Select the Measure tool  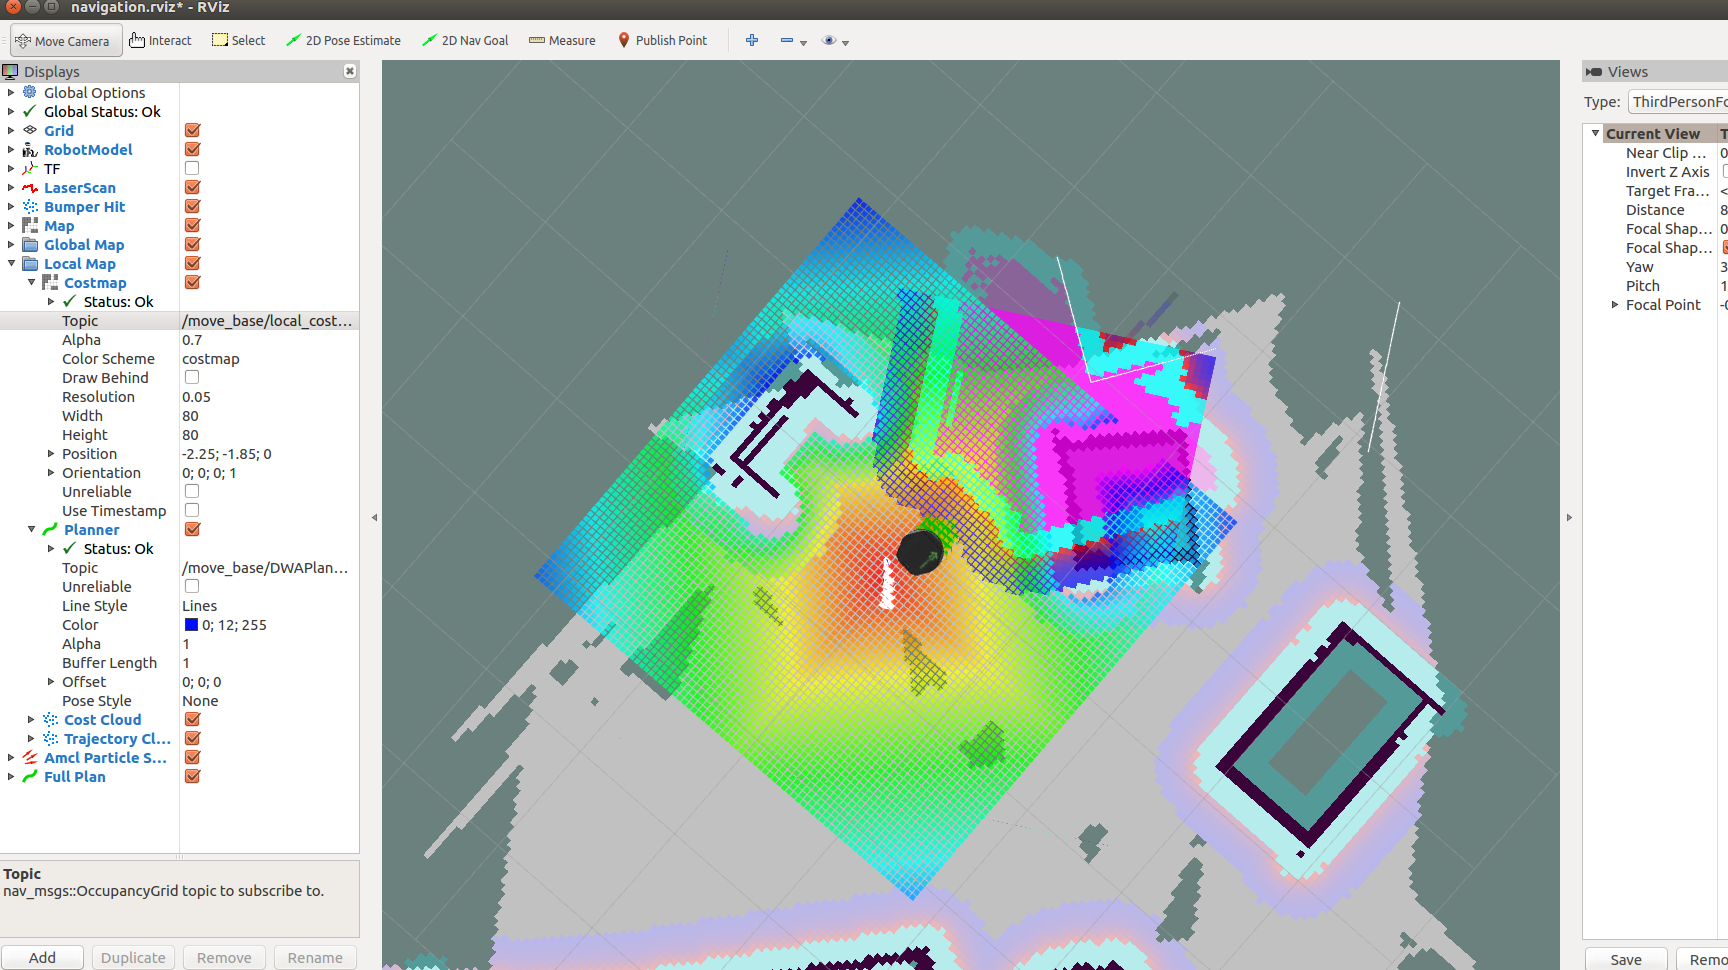pyautogui.click(x=562, y=40)
